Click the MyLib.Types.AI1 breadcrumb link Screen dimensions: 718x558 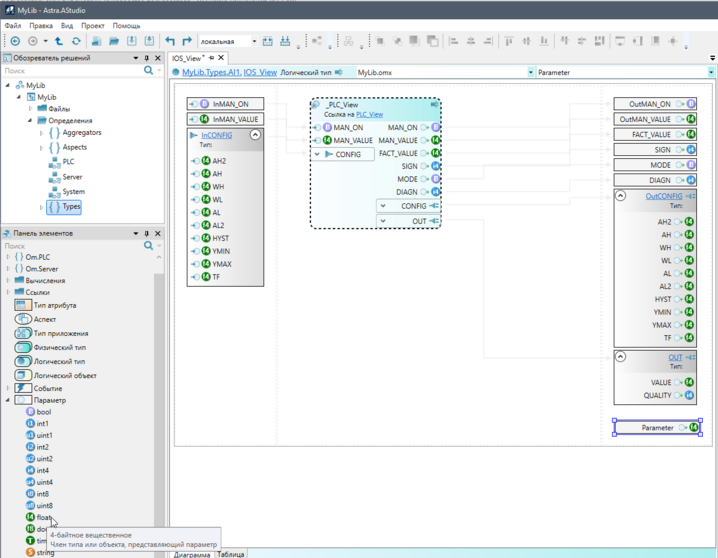[x=210, y=73]
